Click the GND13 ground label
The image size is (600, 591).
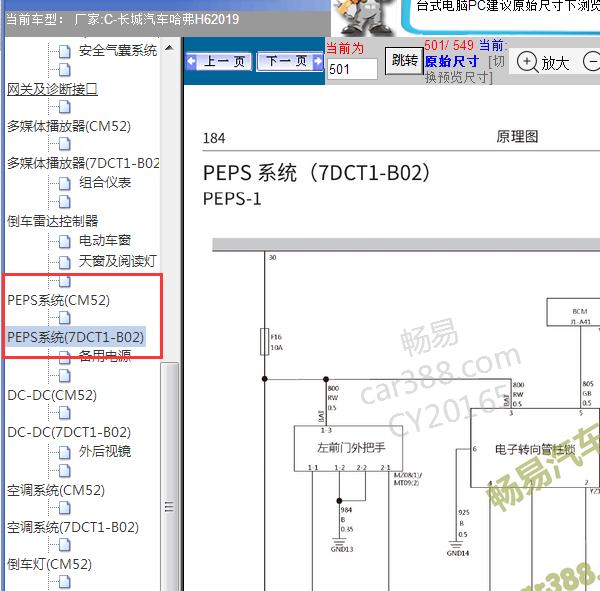(342, 549)
